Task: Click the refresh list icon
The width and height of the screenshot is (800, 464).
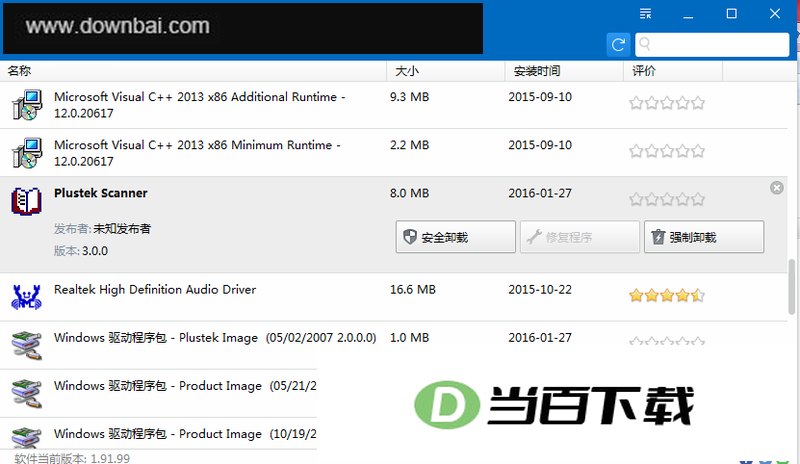Action: click(618, 45)
